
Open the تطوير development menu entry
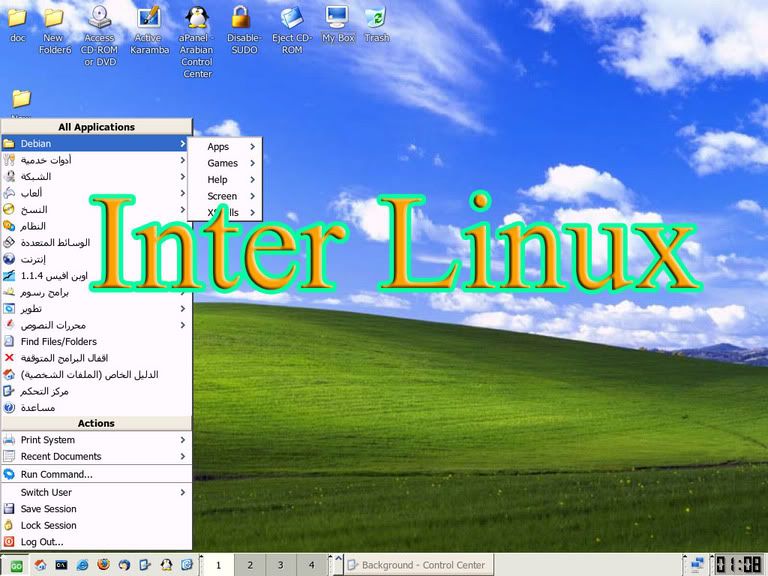96,309
